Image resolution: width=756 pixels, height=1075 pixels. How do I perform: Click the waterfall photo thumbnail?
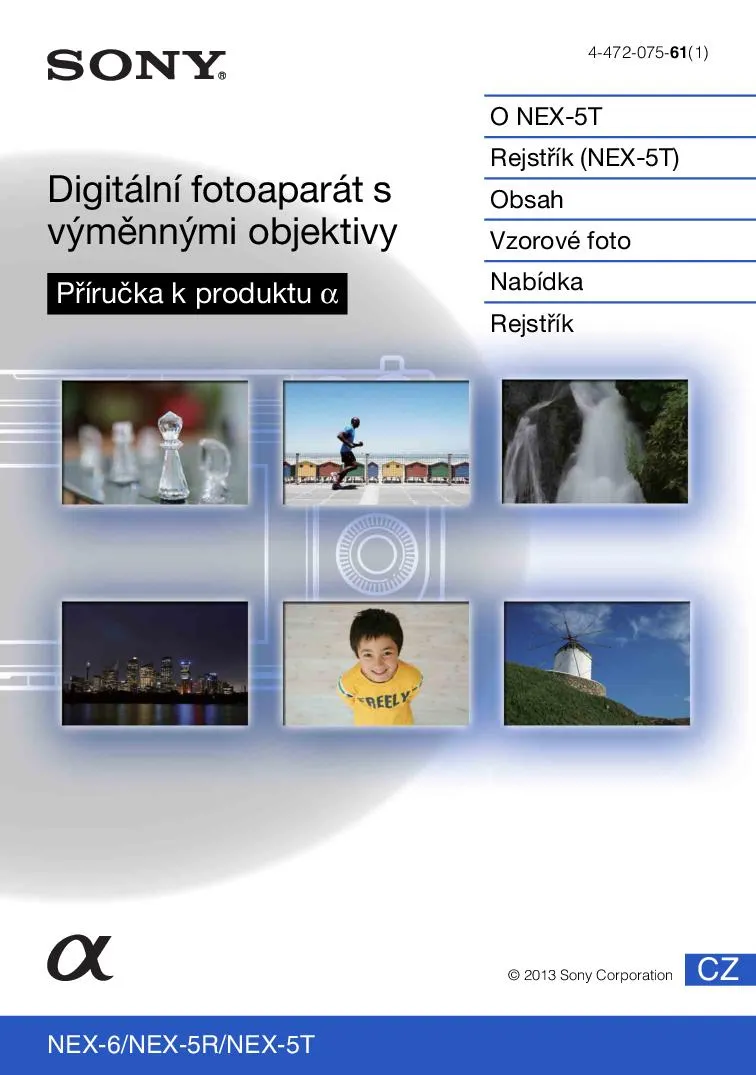(x=595, y=442)
